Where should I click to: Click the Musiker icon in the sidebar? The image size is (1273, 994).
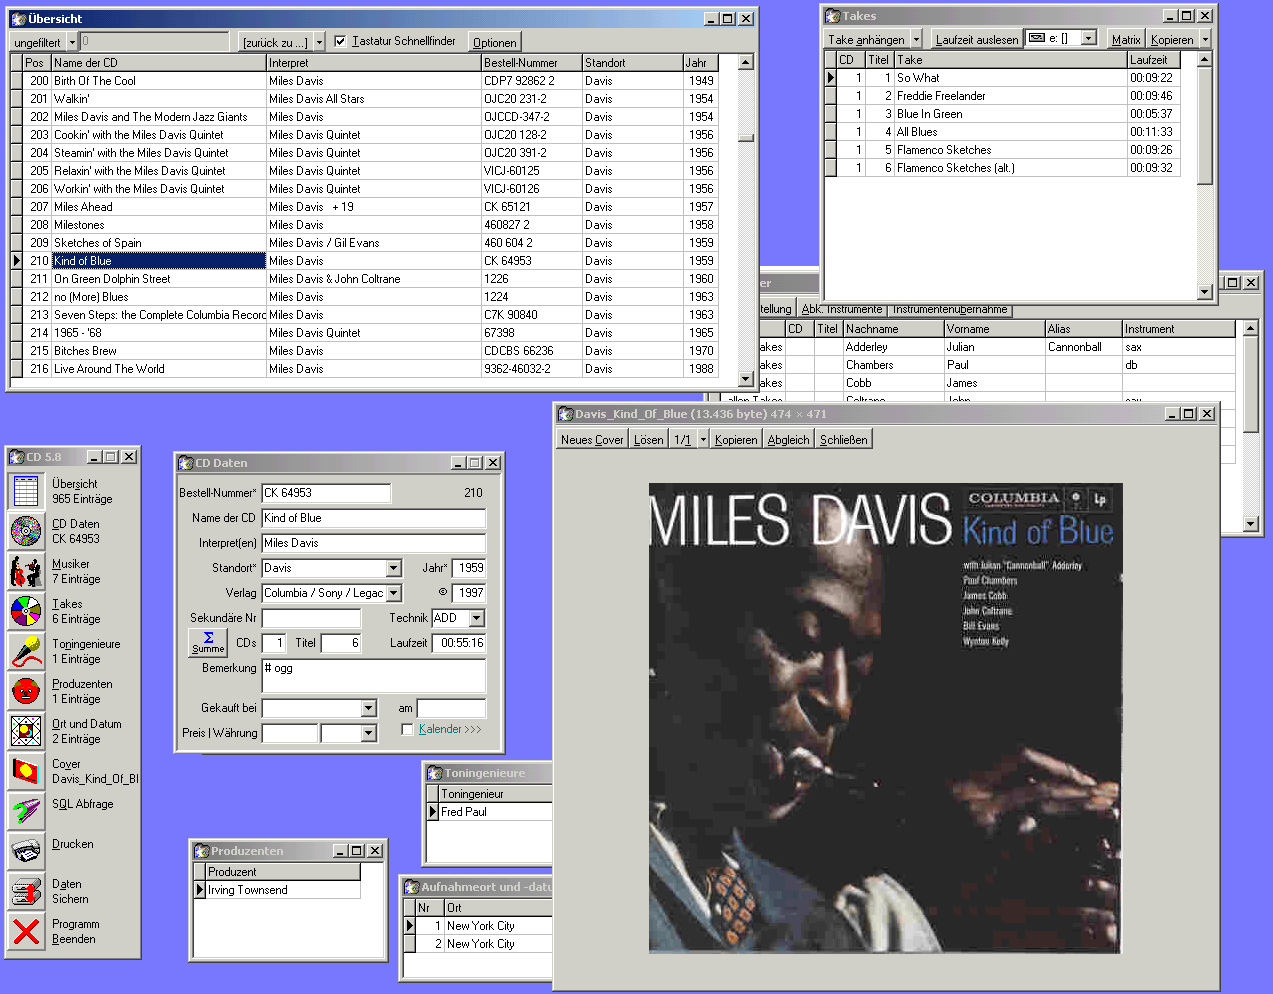coord(26,571)
